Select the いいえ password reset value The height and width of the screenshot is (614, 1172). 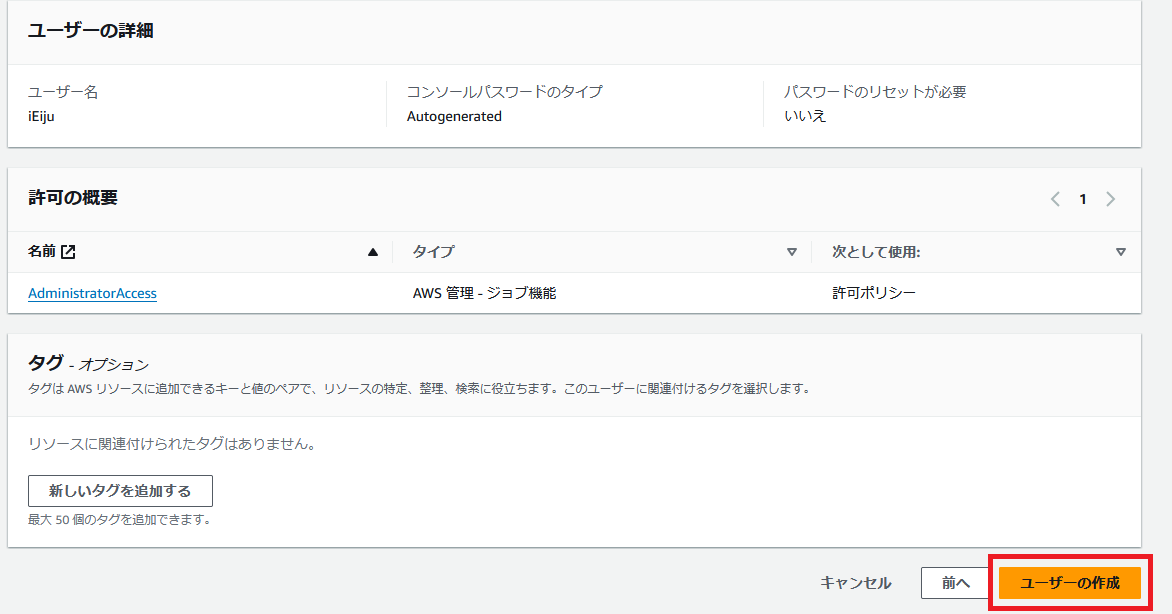805,116
